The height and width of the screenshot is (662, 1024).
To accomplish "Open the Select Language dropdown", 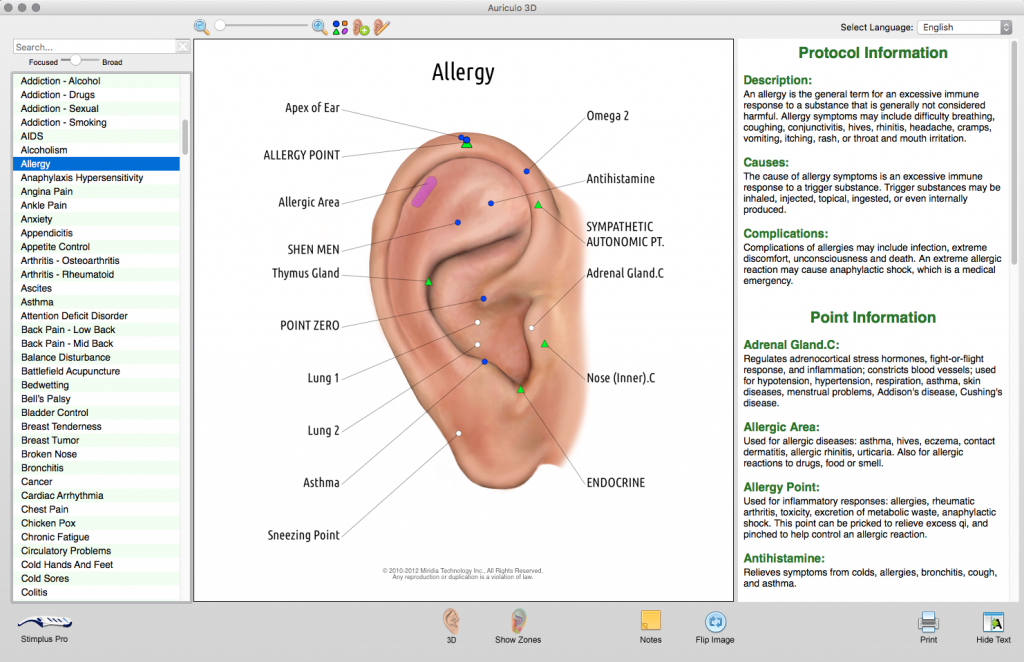I will pyautogui.click(x=964, y=27).
